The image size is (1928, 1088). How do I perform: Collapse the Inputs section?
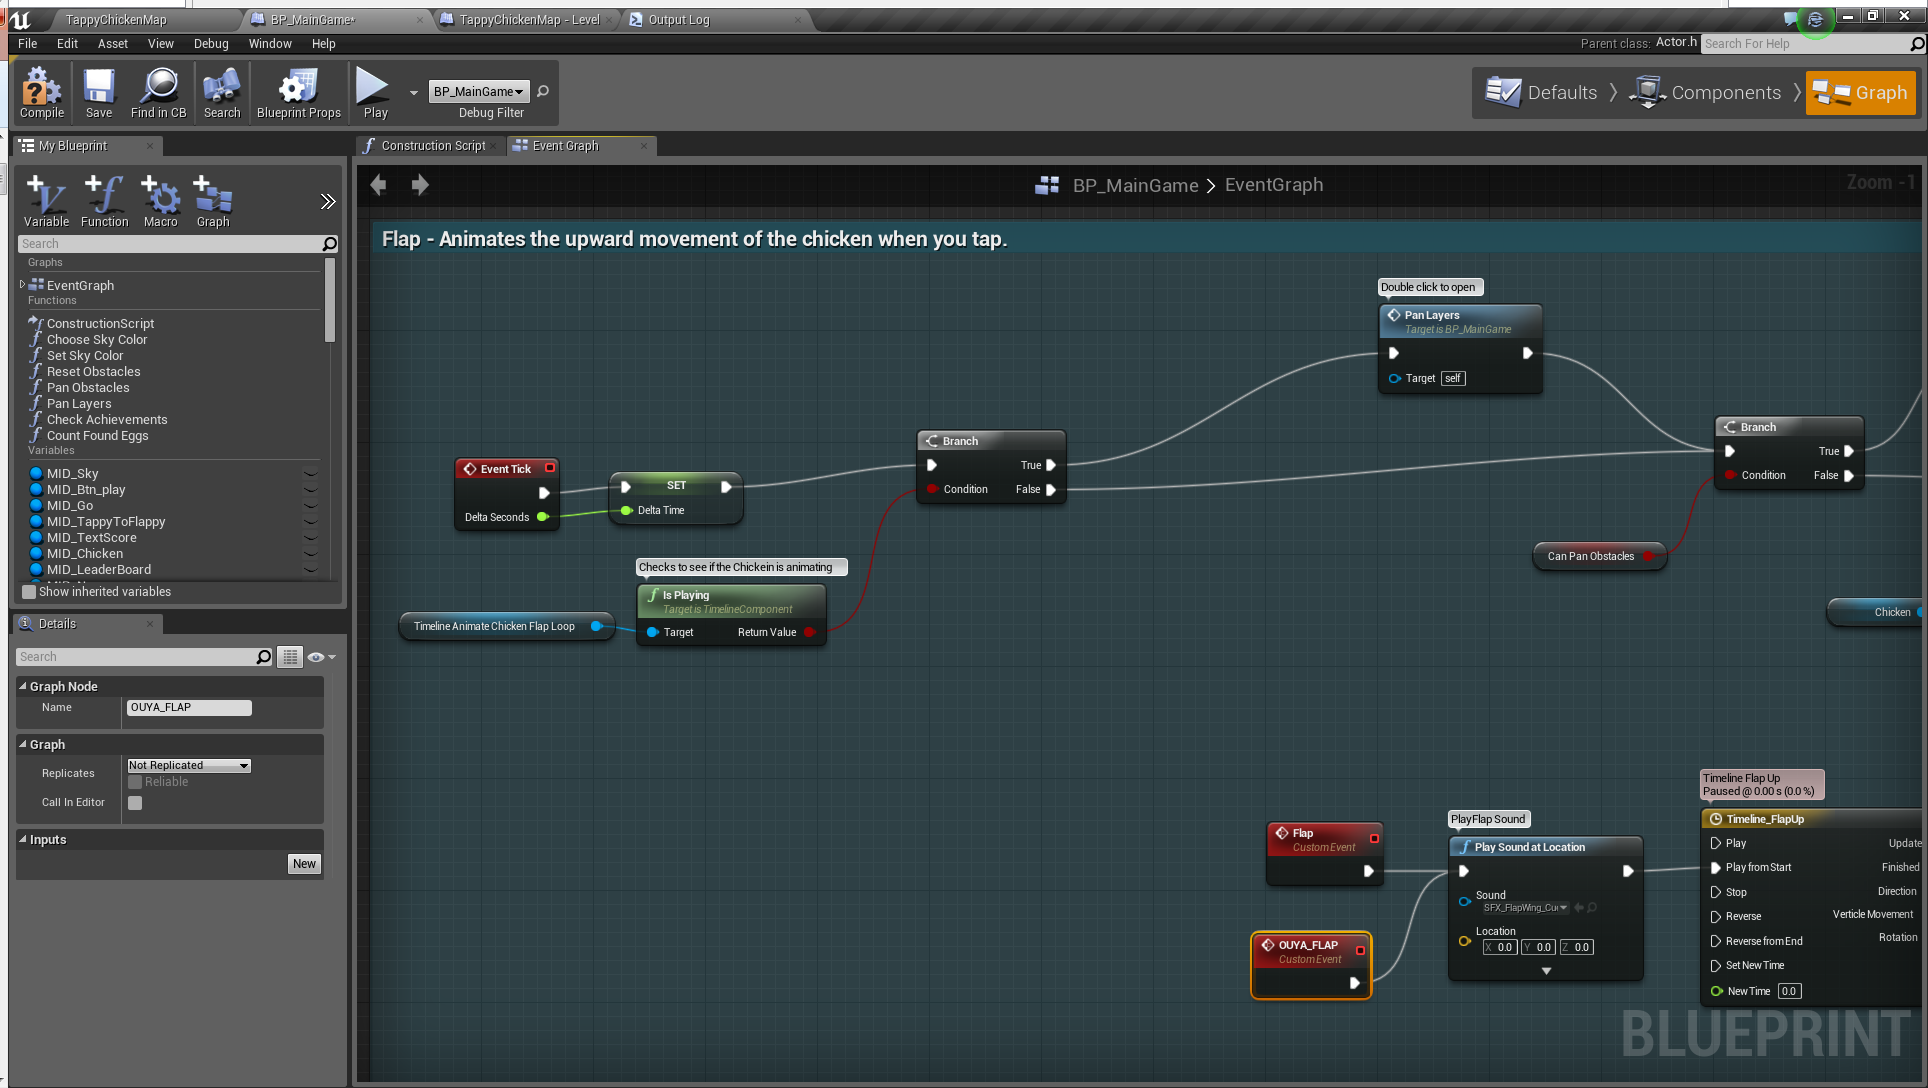[x=23, y=840]
